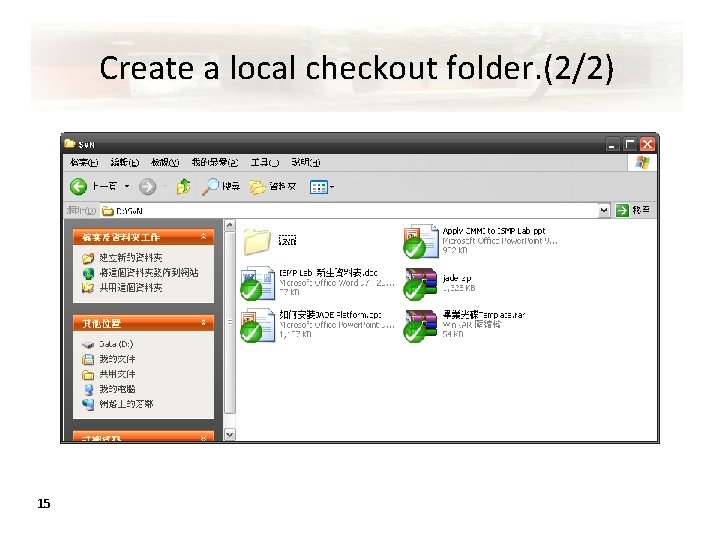Viewport: 720px width, 540px height.
Task: Go up one folder level
Action: [184, 186]
